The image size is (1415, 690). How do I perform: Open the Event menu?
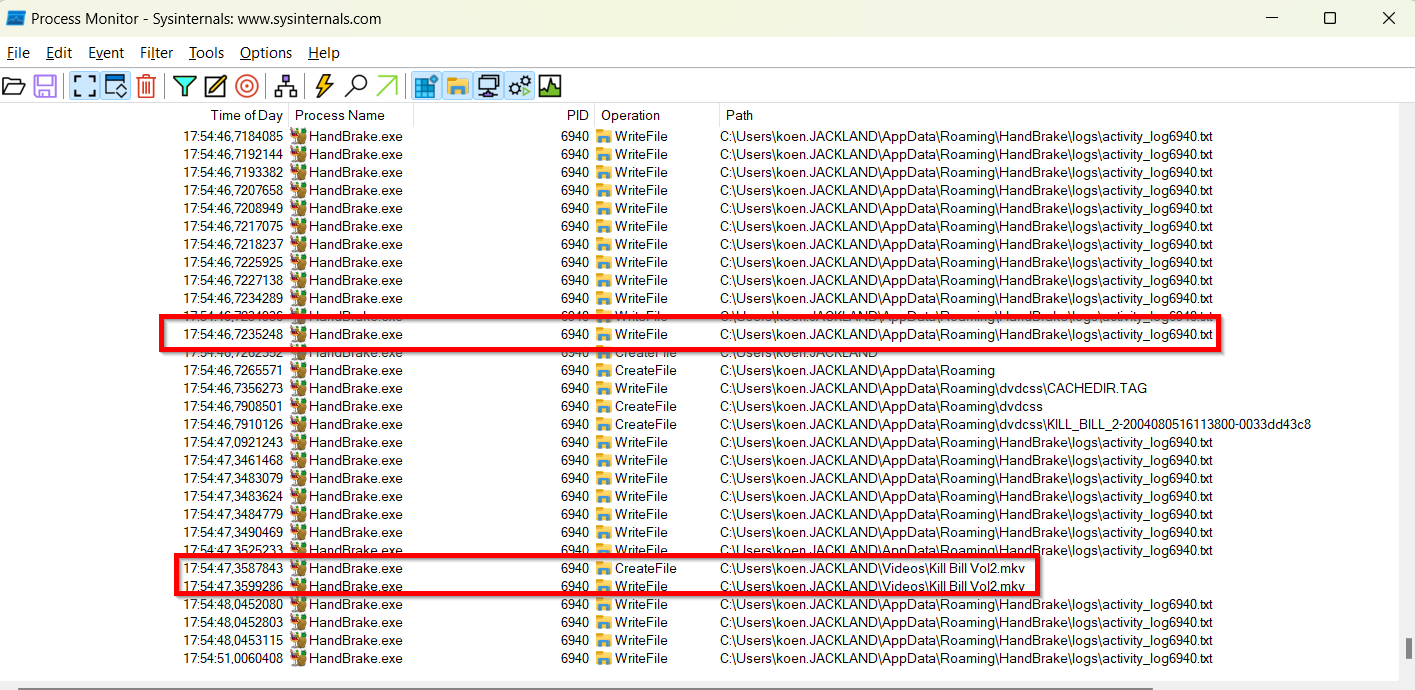click(106, 53)
